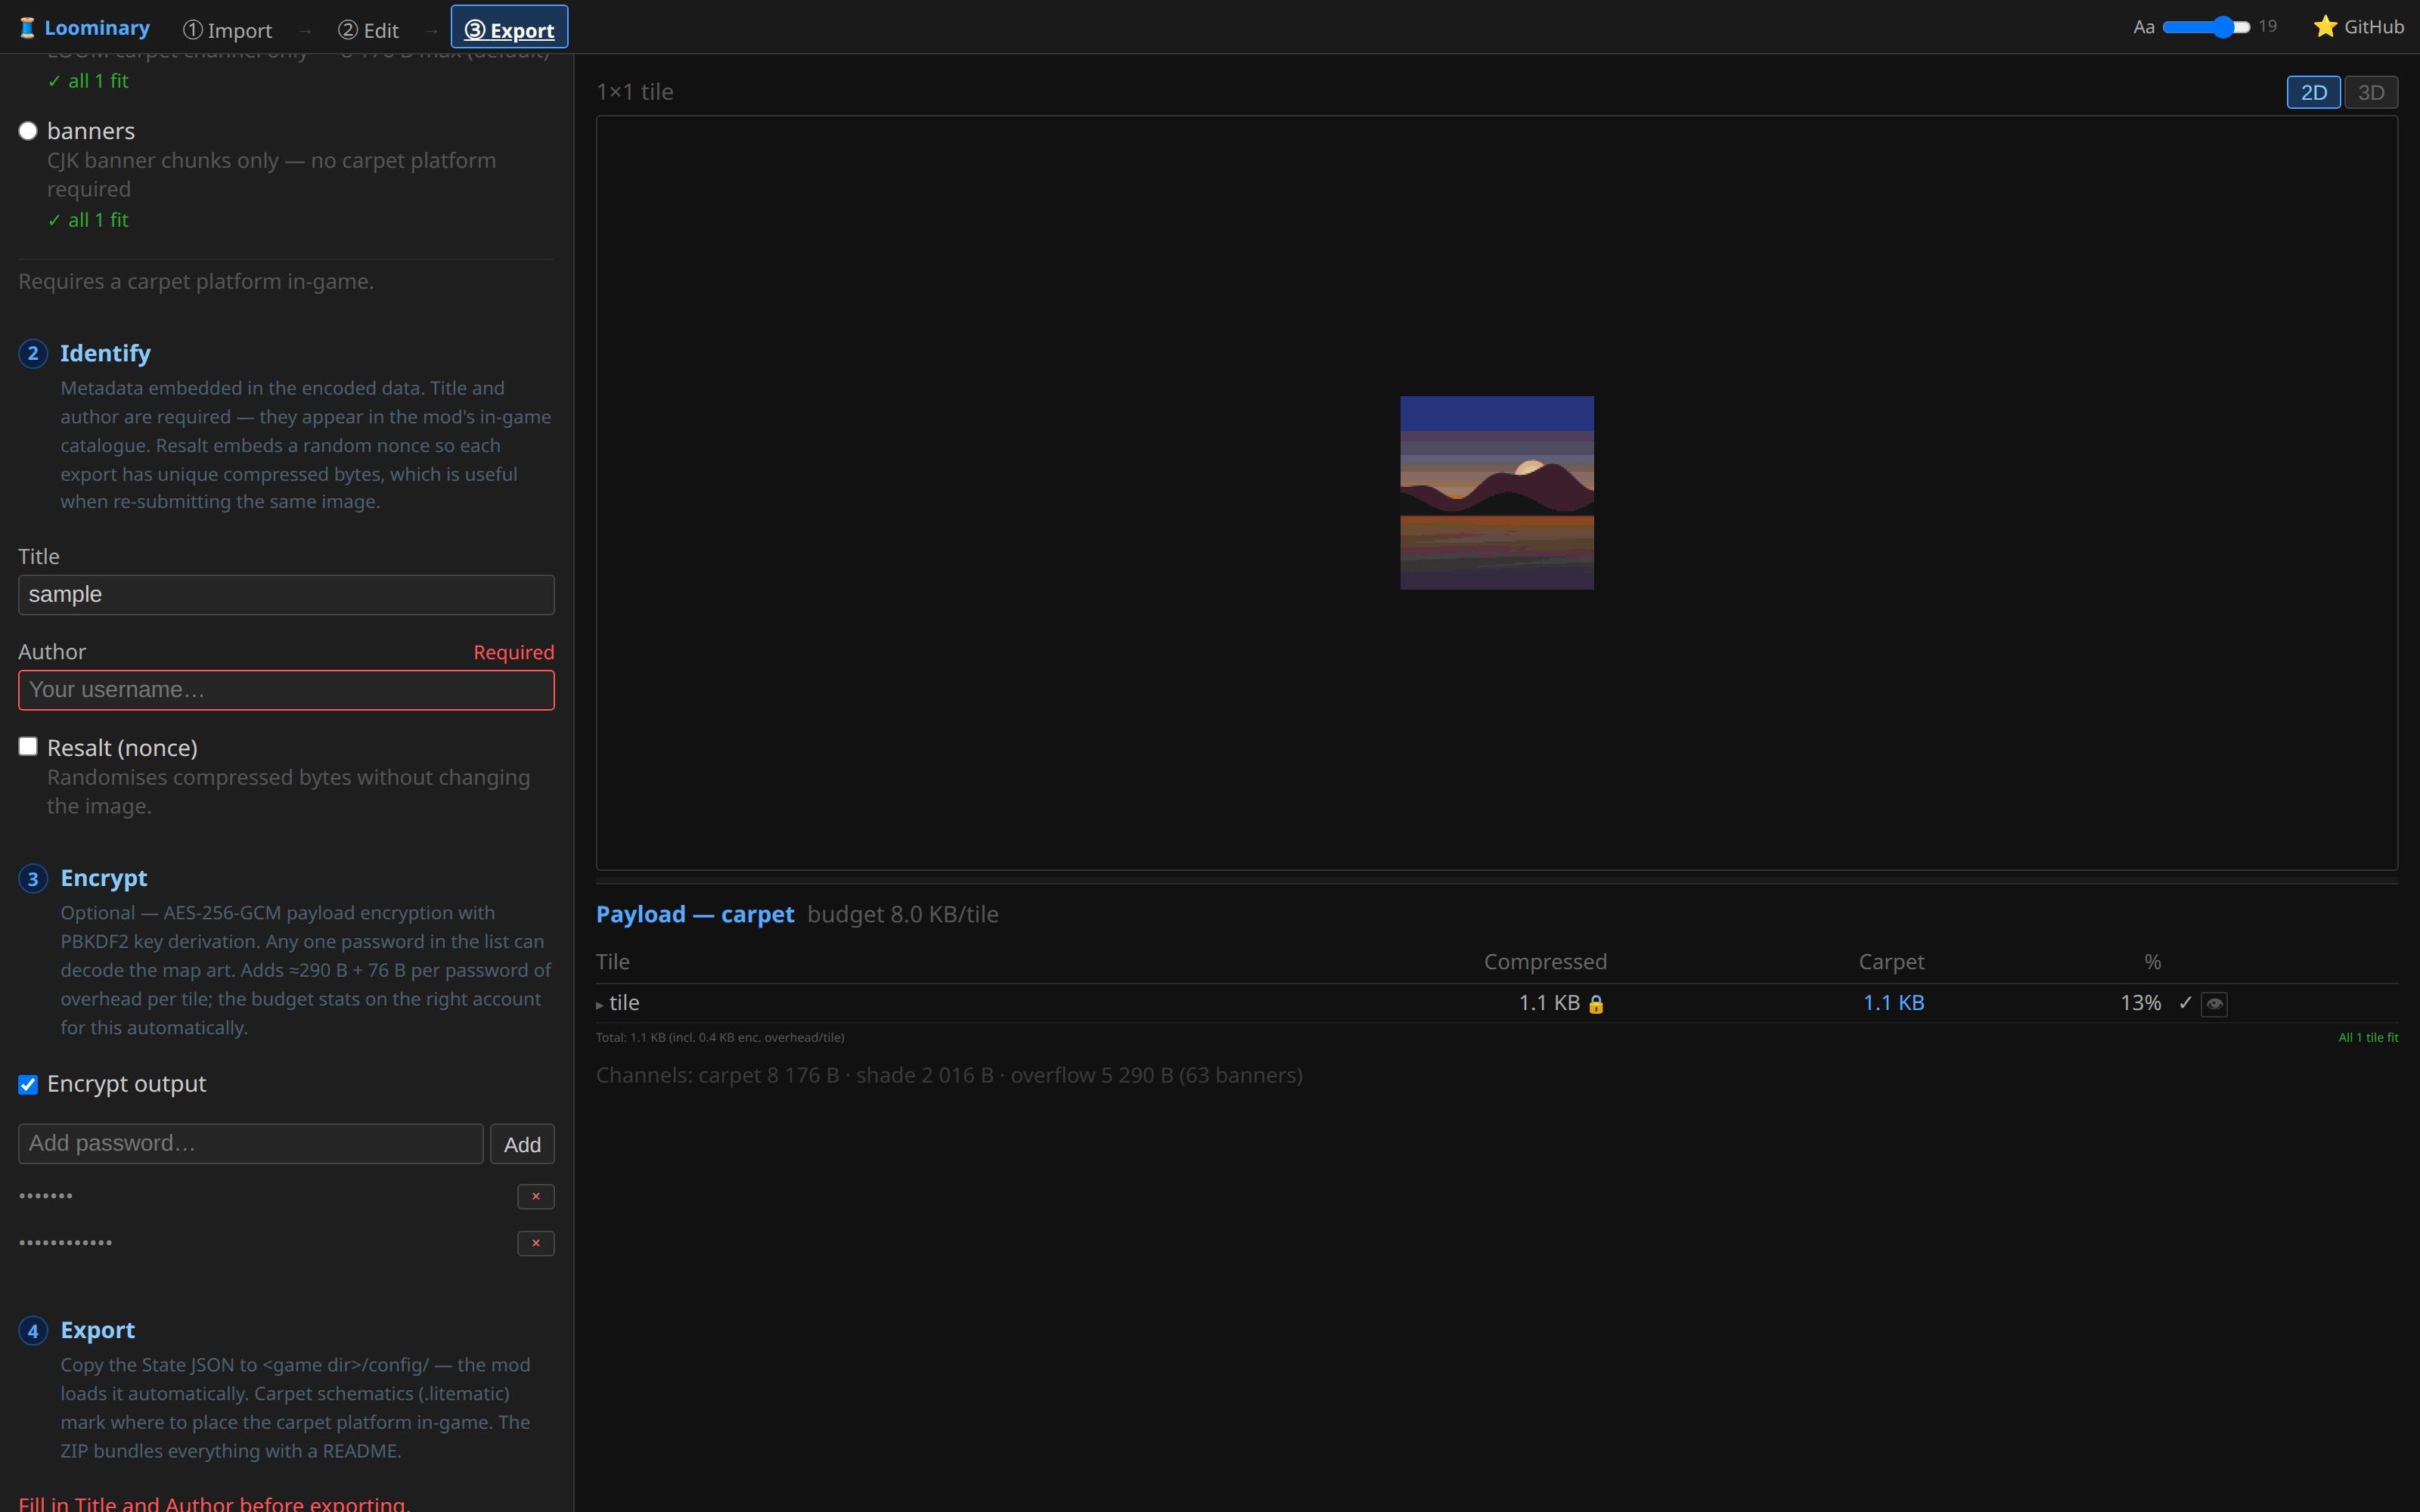Viewport: 2420px width, 1512px height.
Task: Switch to the Edit step tab
Action: coord(368,30)
